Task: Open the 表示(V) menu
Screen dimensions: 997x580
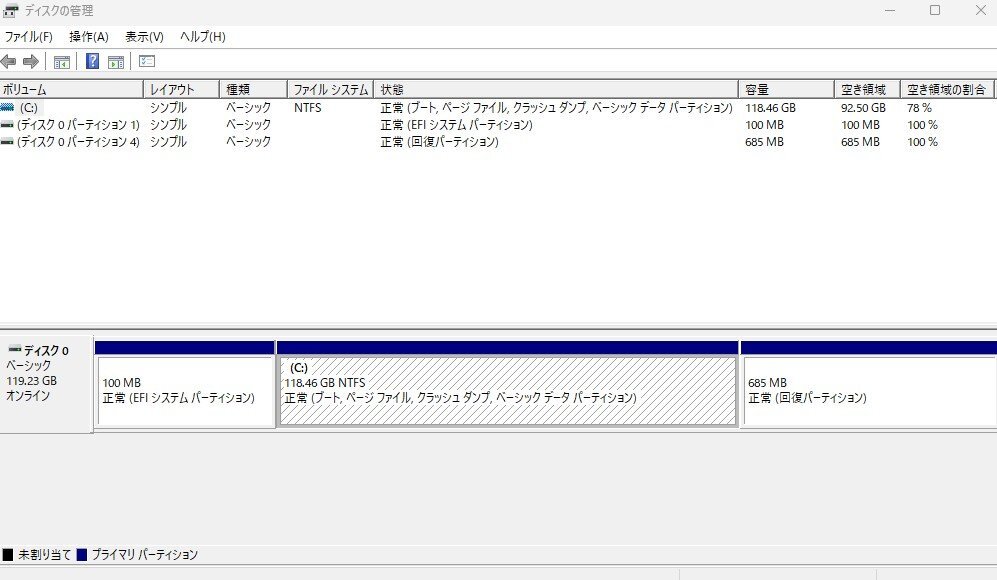Action: coord(144,37)
